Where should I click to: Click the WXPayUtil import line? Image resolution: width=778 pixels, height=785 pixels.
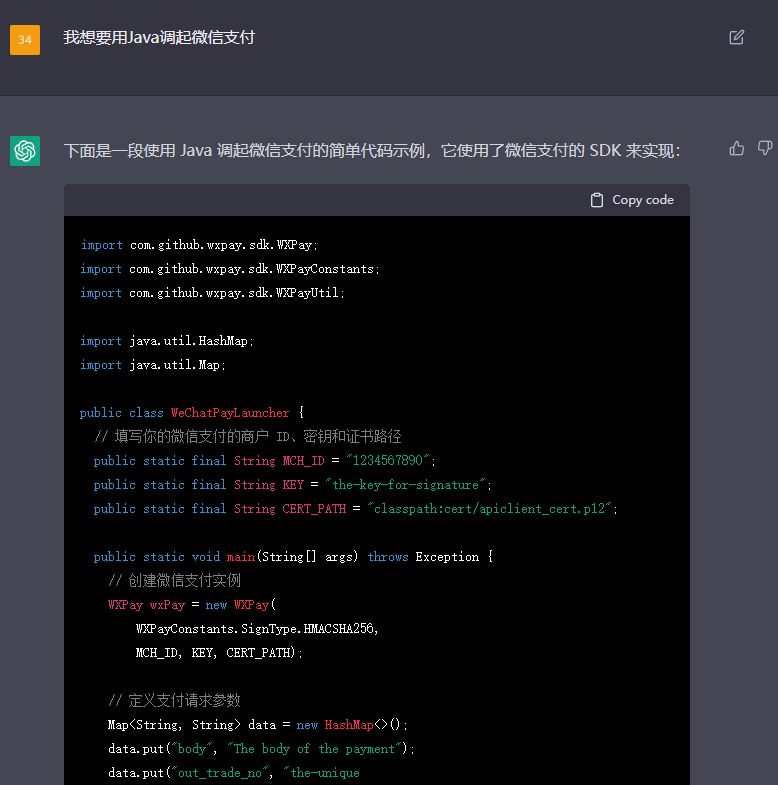coord(212,293)
